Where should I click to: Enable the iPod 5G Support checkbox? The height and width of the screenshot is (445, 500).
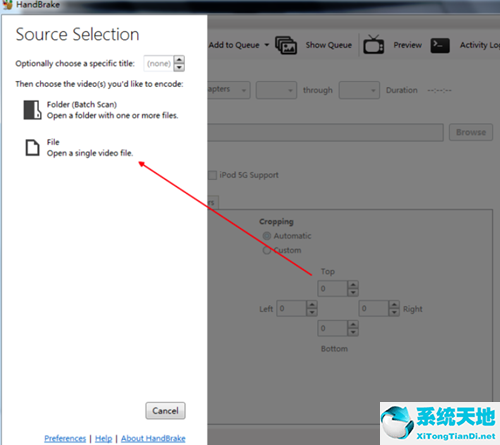(212, 175)
